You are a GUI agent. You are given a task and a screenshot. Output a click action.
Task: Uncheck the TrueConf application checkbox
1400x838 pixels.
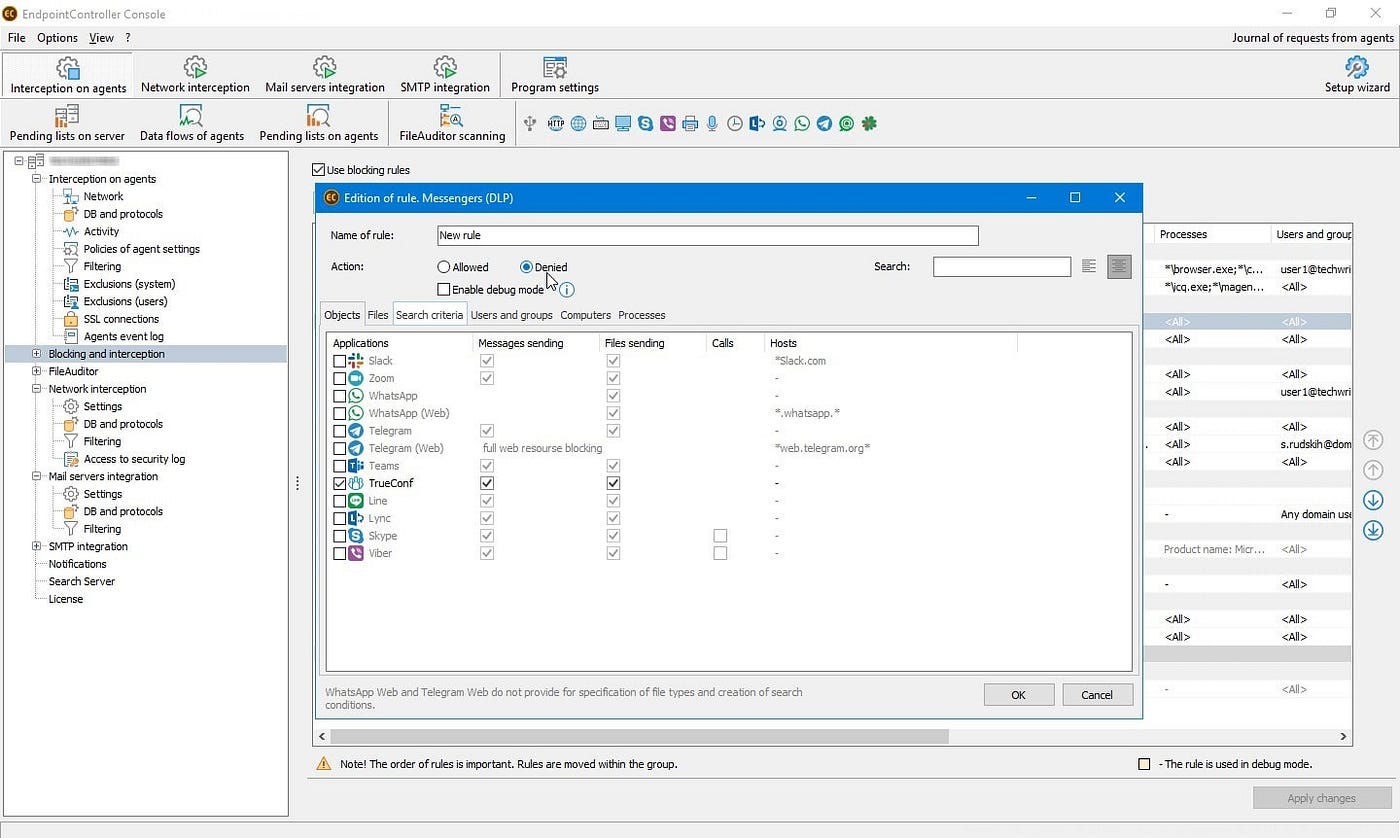tap(340, 483)
